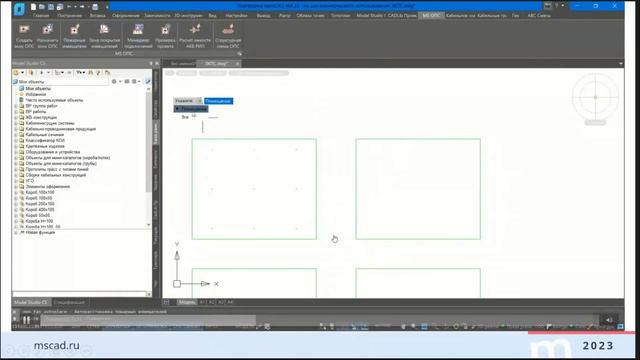Open the Пожарные извещатели tool

pyautogui.click(x=74, y=36)
